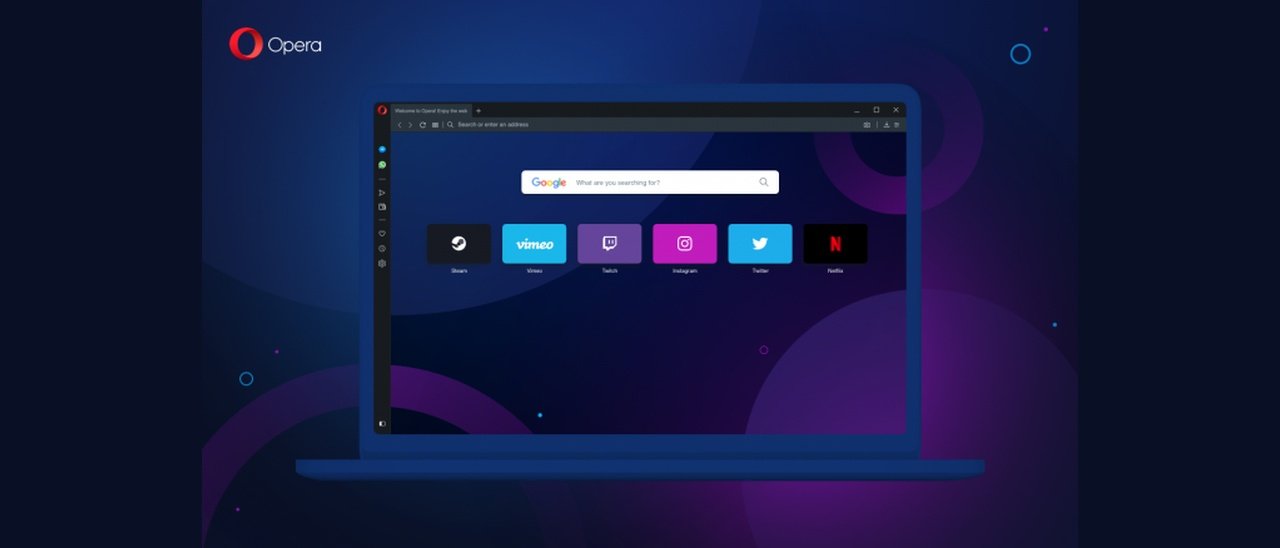1280x548 pixels.
Task: Open the Steam speed dial tile
Action: [459, 243]
